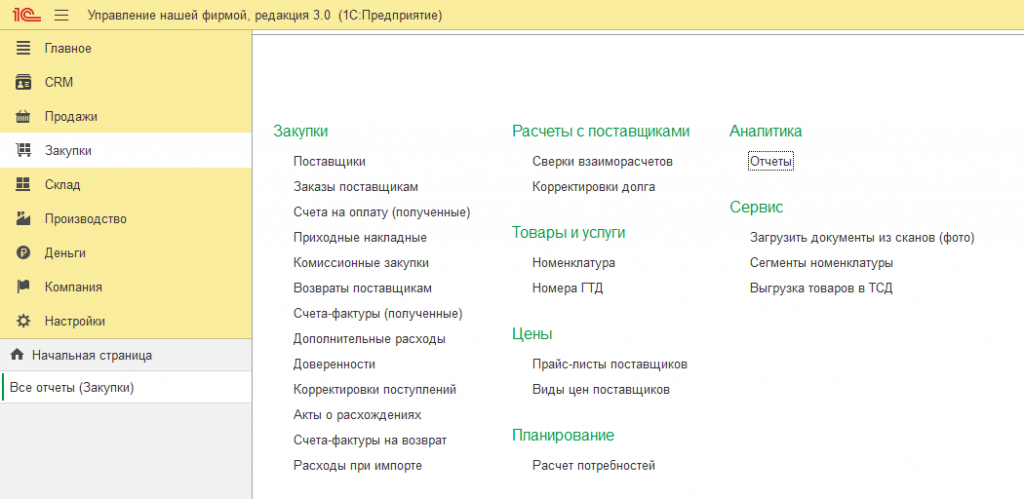The height and width of the screenshot is (499, 1024).
Task: Open the Компания section label
Action: click(x=73, y=287)
